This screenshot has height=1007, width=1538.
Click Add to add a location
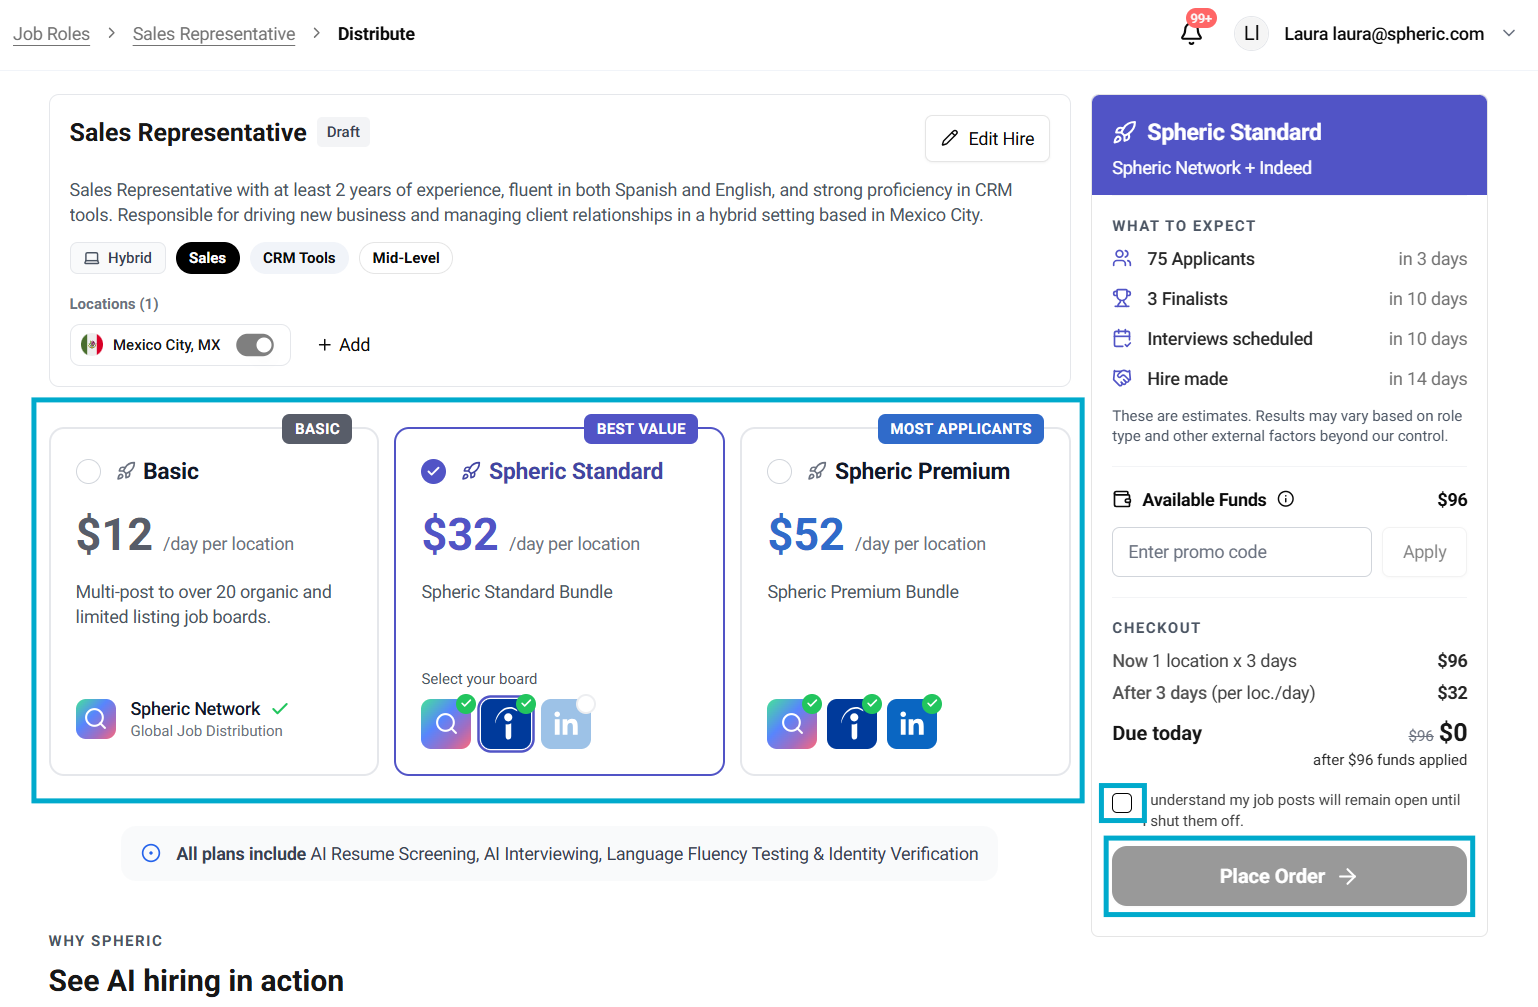coord(344,345)
